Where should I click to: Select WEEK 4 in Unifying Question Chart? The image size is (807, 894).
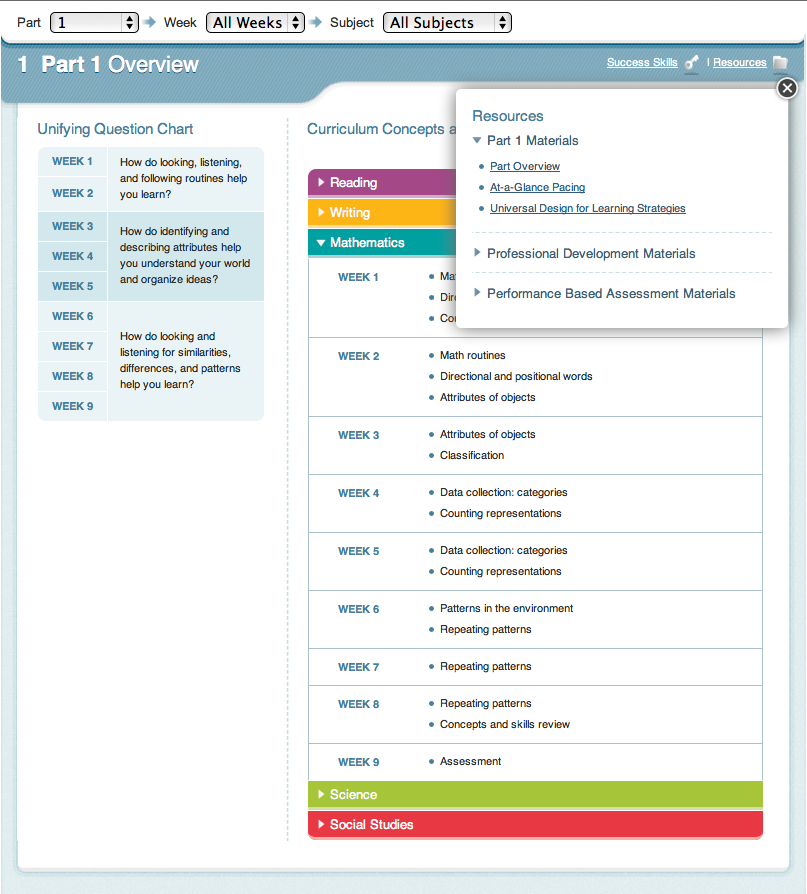tap(72, 256)
